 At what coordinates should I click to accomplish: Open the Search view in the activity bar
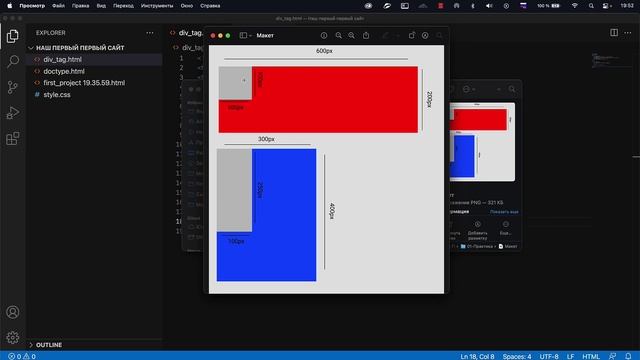click(x=13, y=61)
